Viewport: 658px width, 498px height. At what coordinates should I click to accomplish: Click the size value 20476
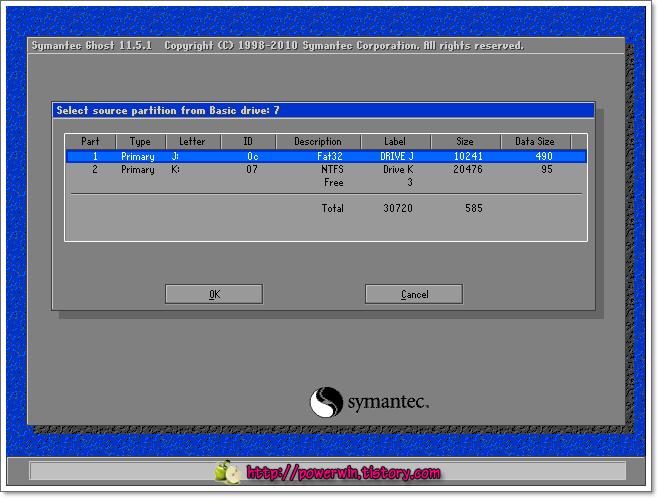[x=468, y=169]
